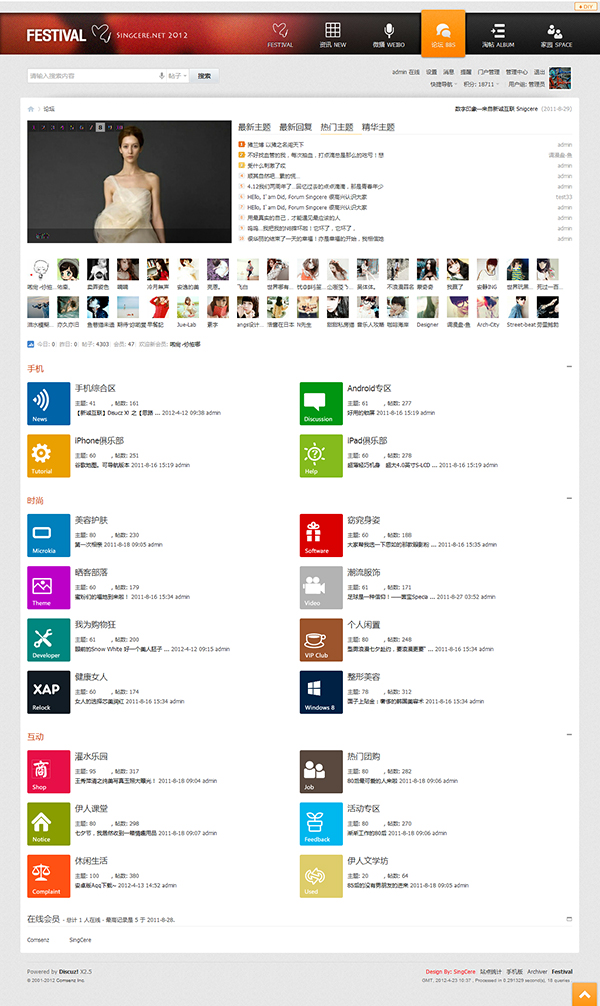
Task: Click the 搜索 search button
Action: click(204, 76)
